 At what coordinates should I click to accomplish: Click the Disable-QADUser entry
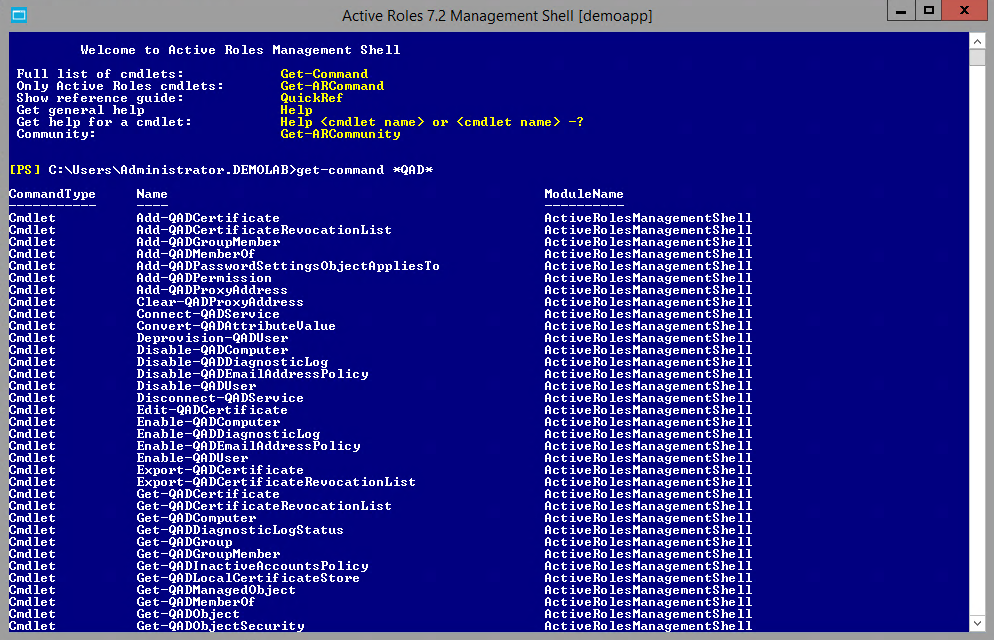click(197, 387)
